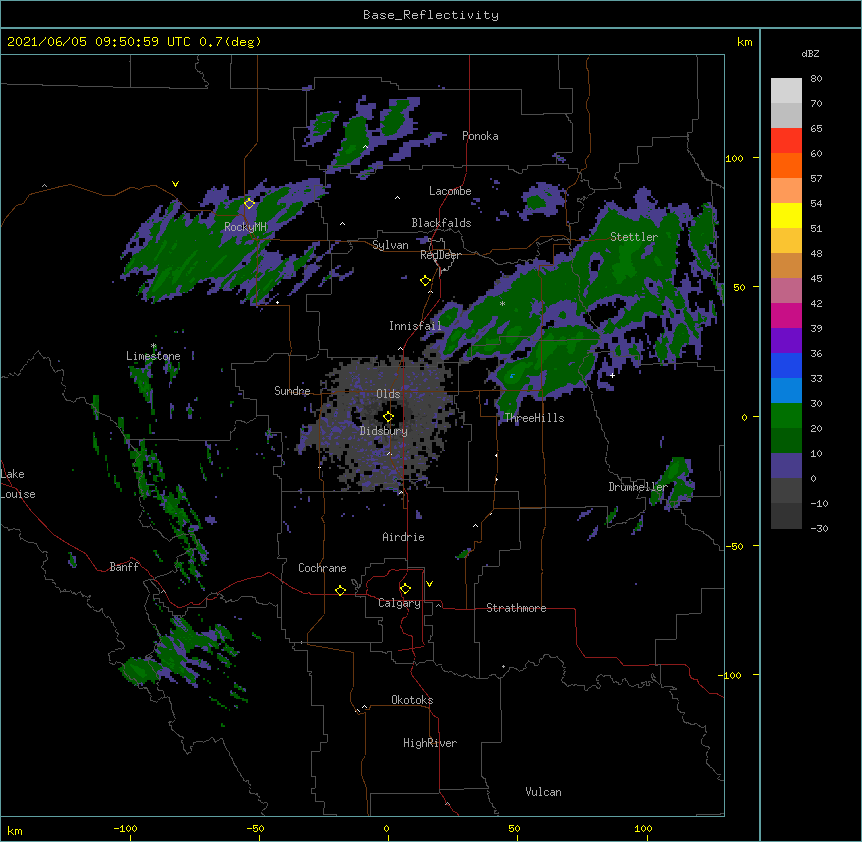Click the white asterisk above Limestone label
The height and width of the screenshot is (842, 862).
[153, 346]
